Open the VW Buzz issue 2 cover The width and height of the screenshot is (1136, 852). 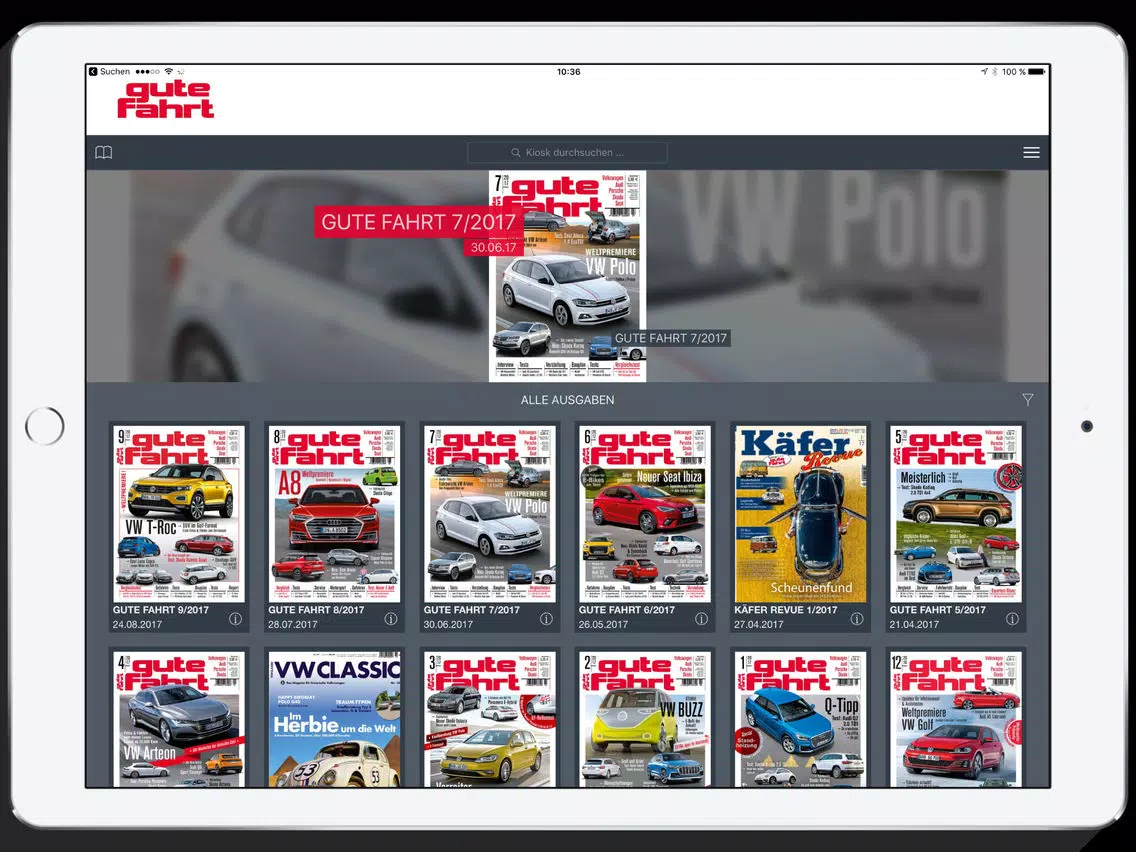click(645, 719)
